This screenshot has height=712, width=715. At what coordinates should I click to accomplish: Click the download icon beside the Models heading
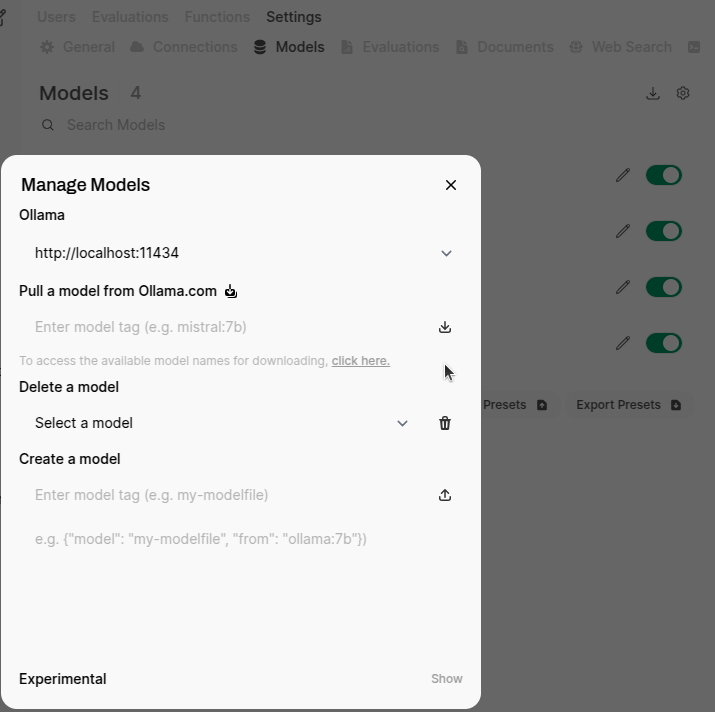tap(653, 93)
